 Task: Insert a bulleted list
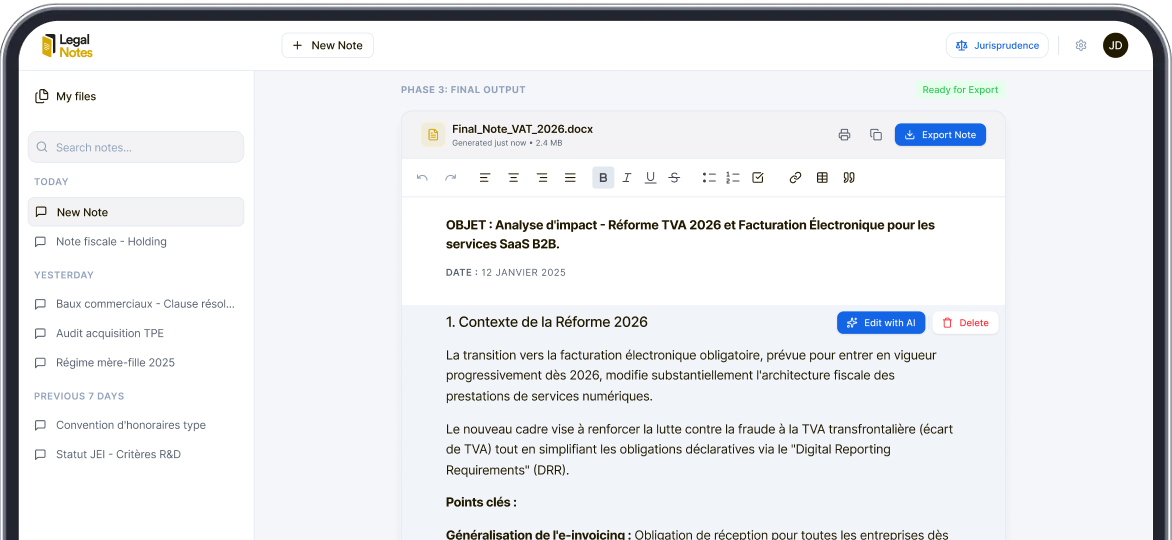[709, 178]
